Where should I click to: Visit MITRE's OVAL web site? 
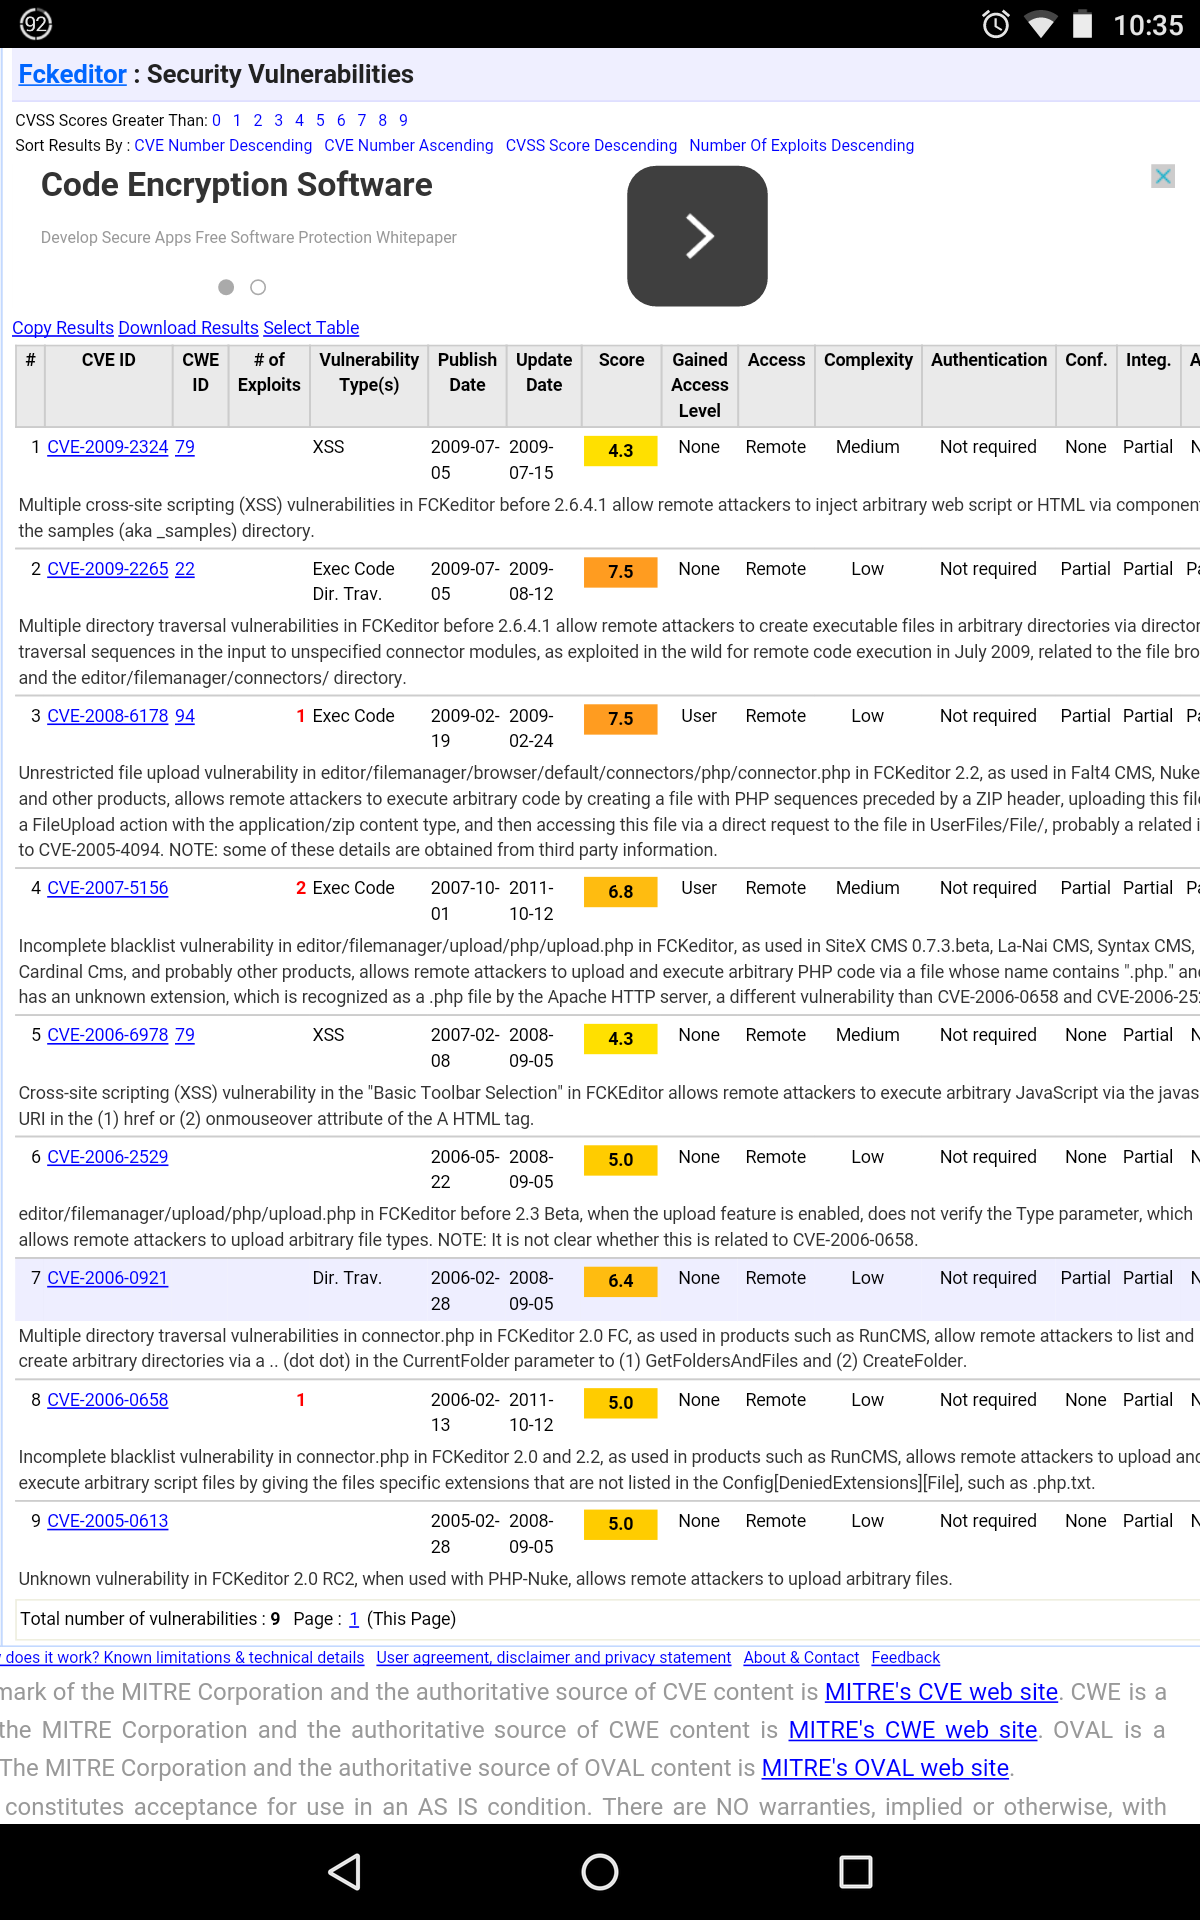(x=885, y=1768)
